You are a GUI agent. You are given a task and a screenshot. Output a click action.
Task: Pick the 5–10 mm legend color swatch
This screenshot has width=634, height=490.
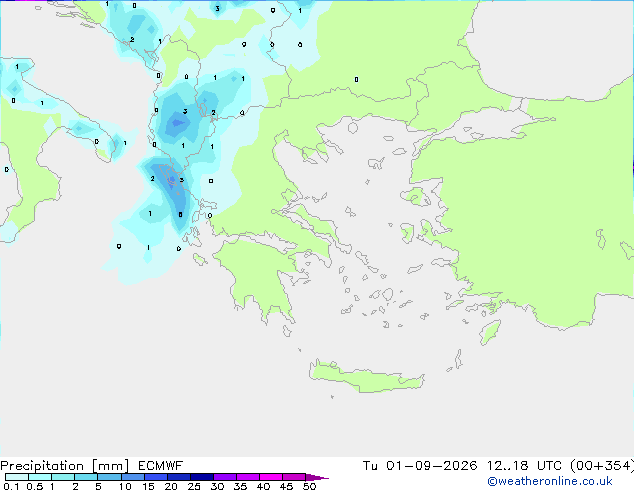click(109, 477)
